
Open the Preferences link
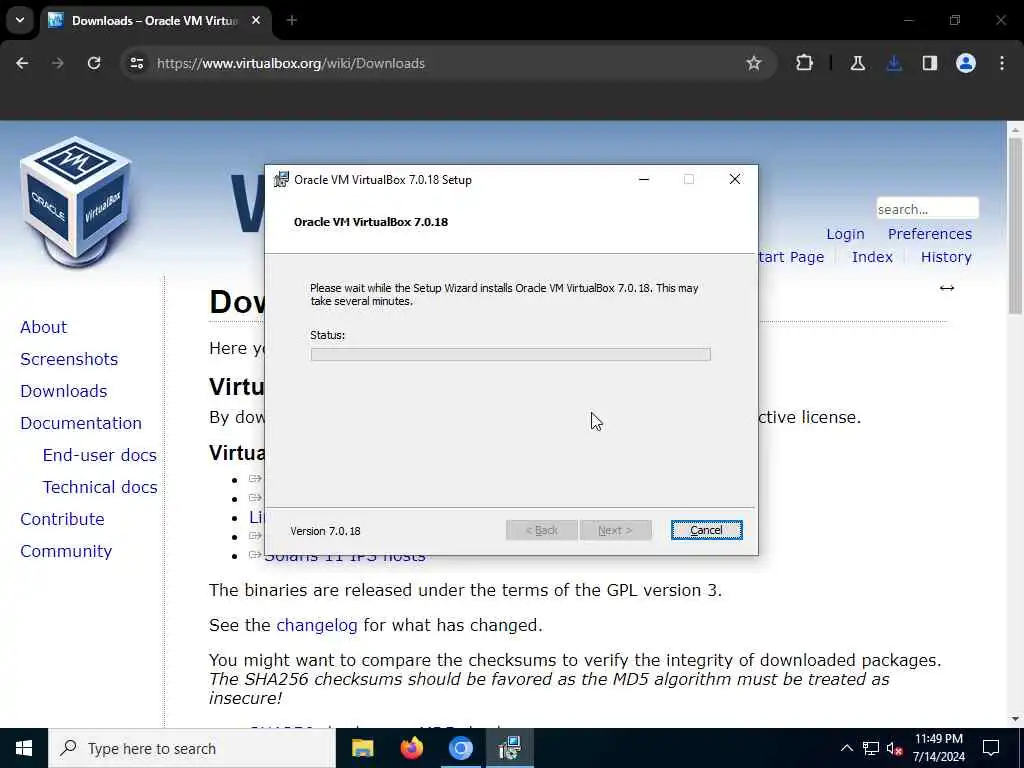(x=929, y=234)
